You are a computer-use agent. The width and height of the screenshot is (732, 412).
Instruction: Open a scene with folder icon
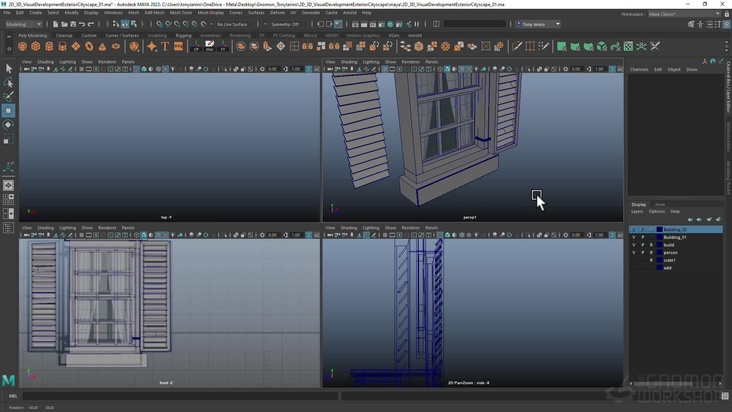tap(64, 24)
